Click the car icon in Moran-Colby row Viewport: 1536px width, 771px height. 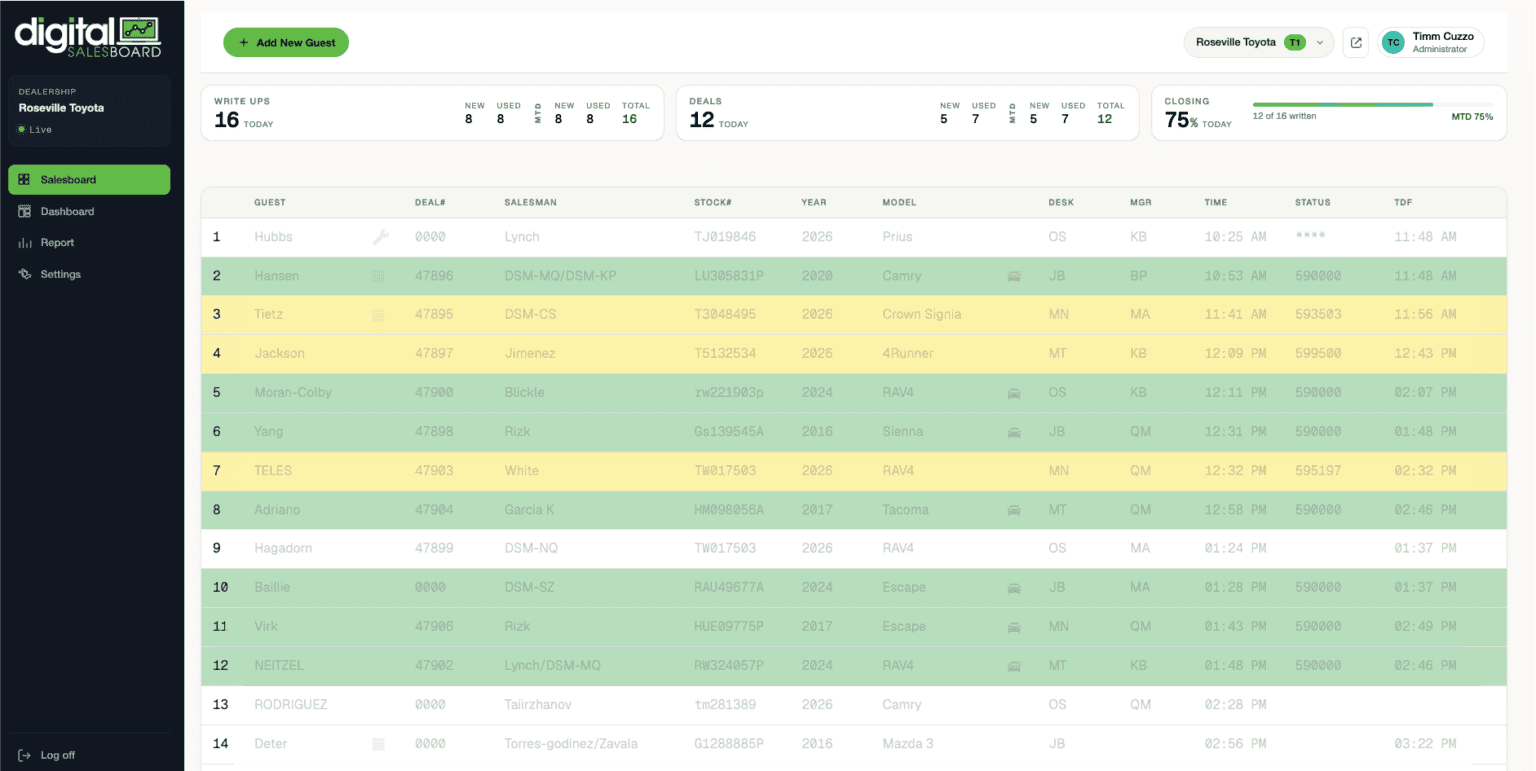click(x=1014, y=393)
